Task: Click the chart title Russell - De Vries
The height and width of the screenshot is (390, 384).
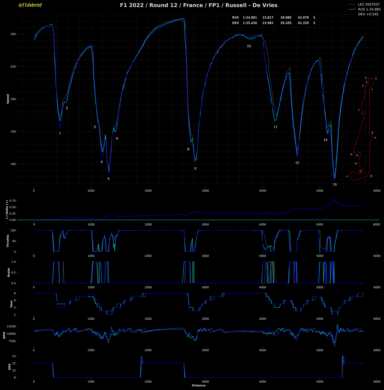Action: 252,5
